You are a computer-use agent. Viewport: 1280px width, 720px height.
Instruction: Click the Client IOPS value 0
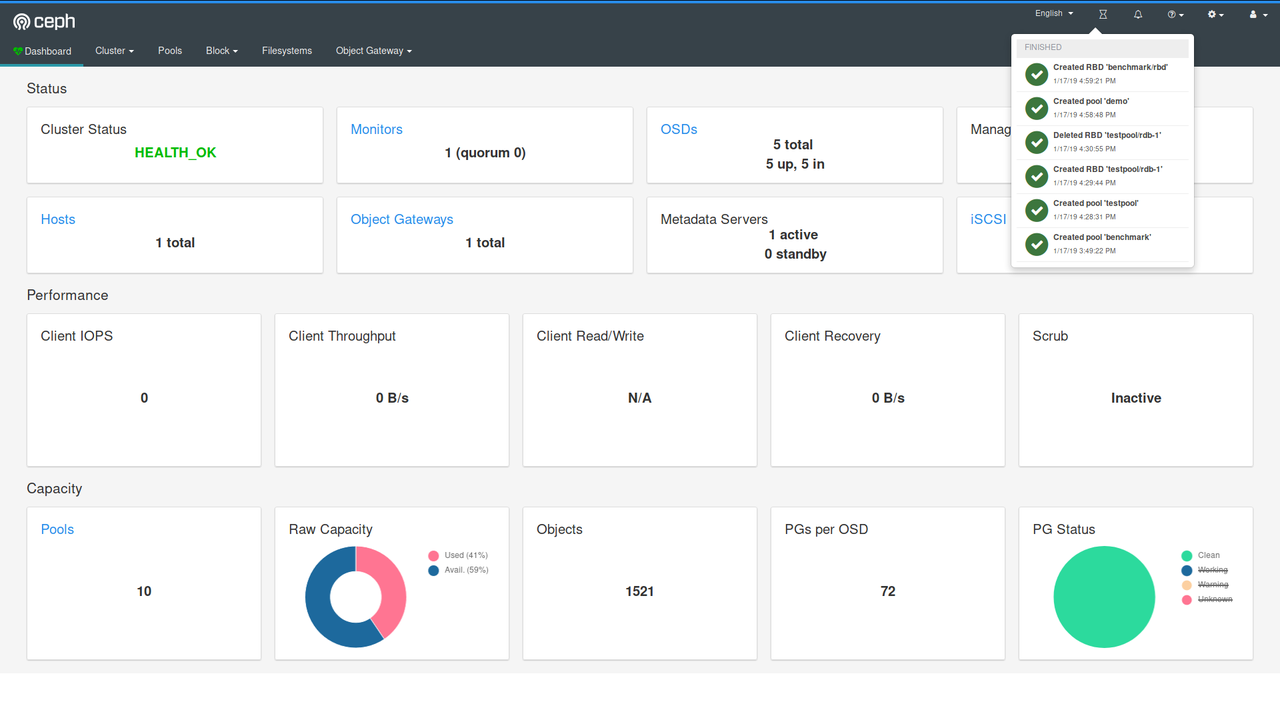tap(144, 398)
